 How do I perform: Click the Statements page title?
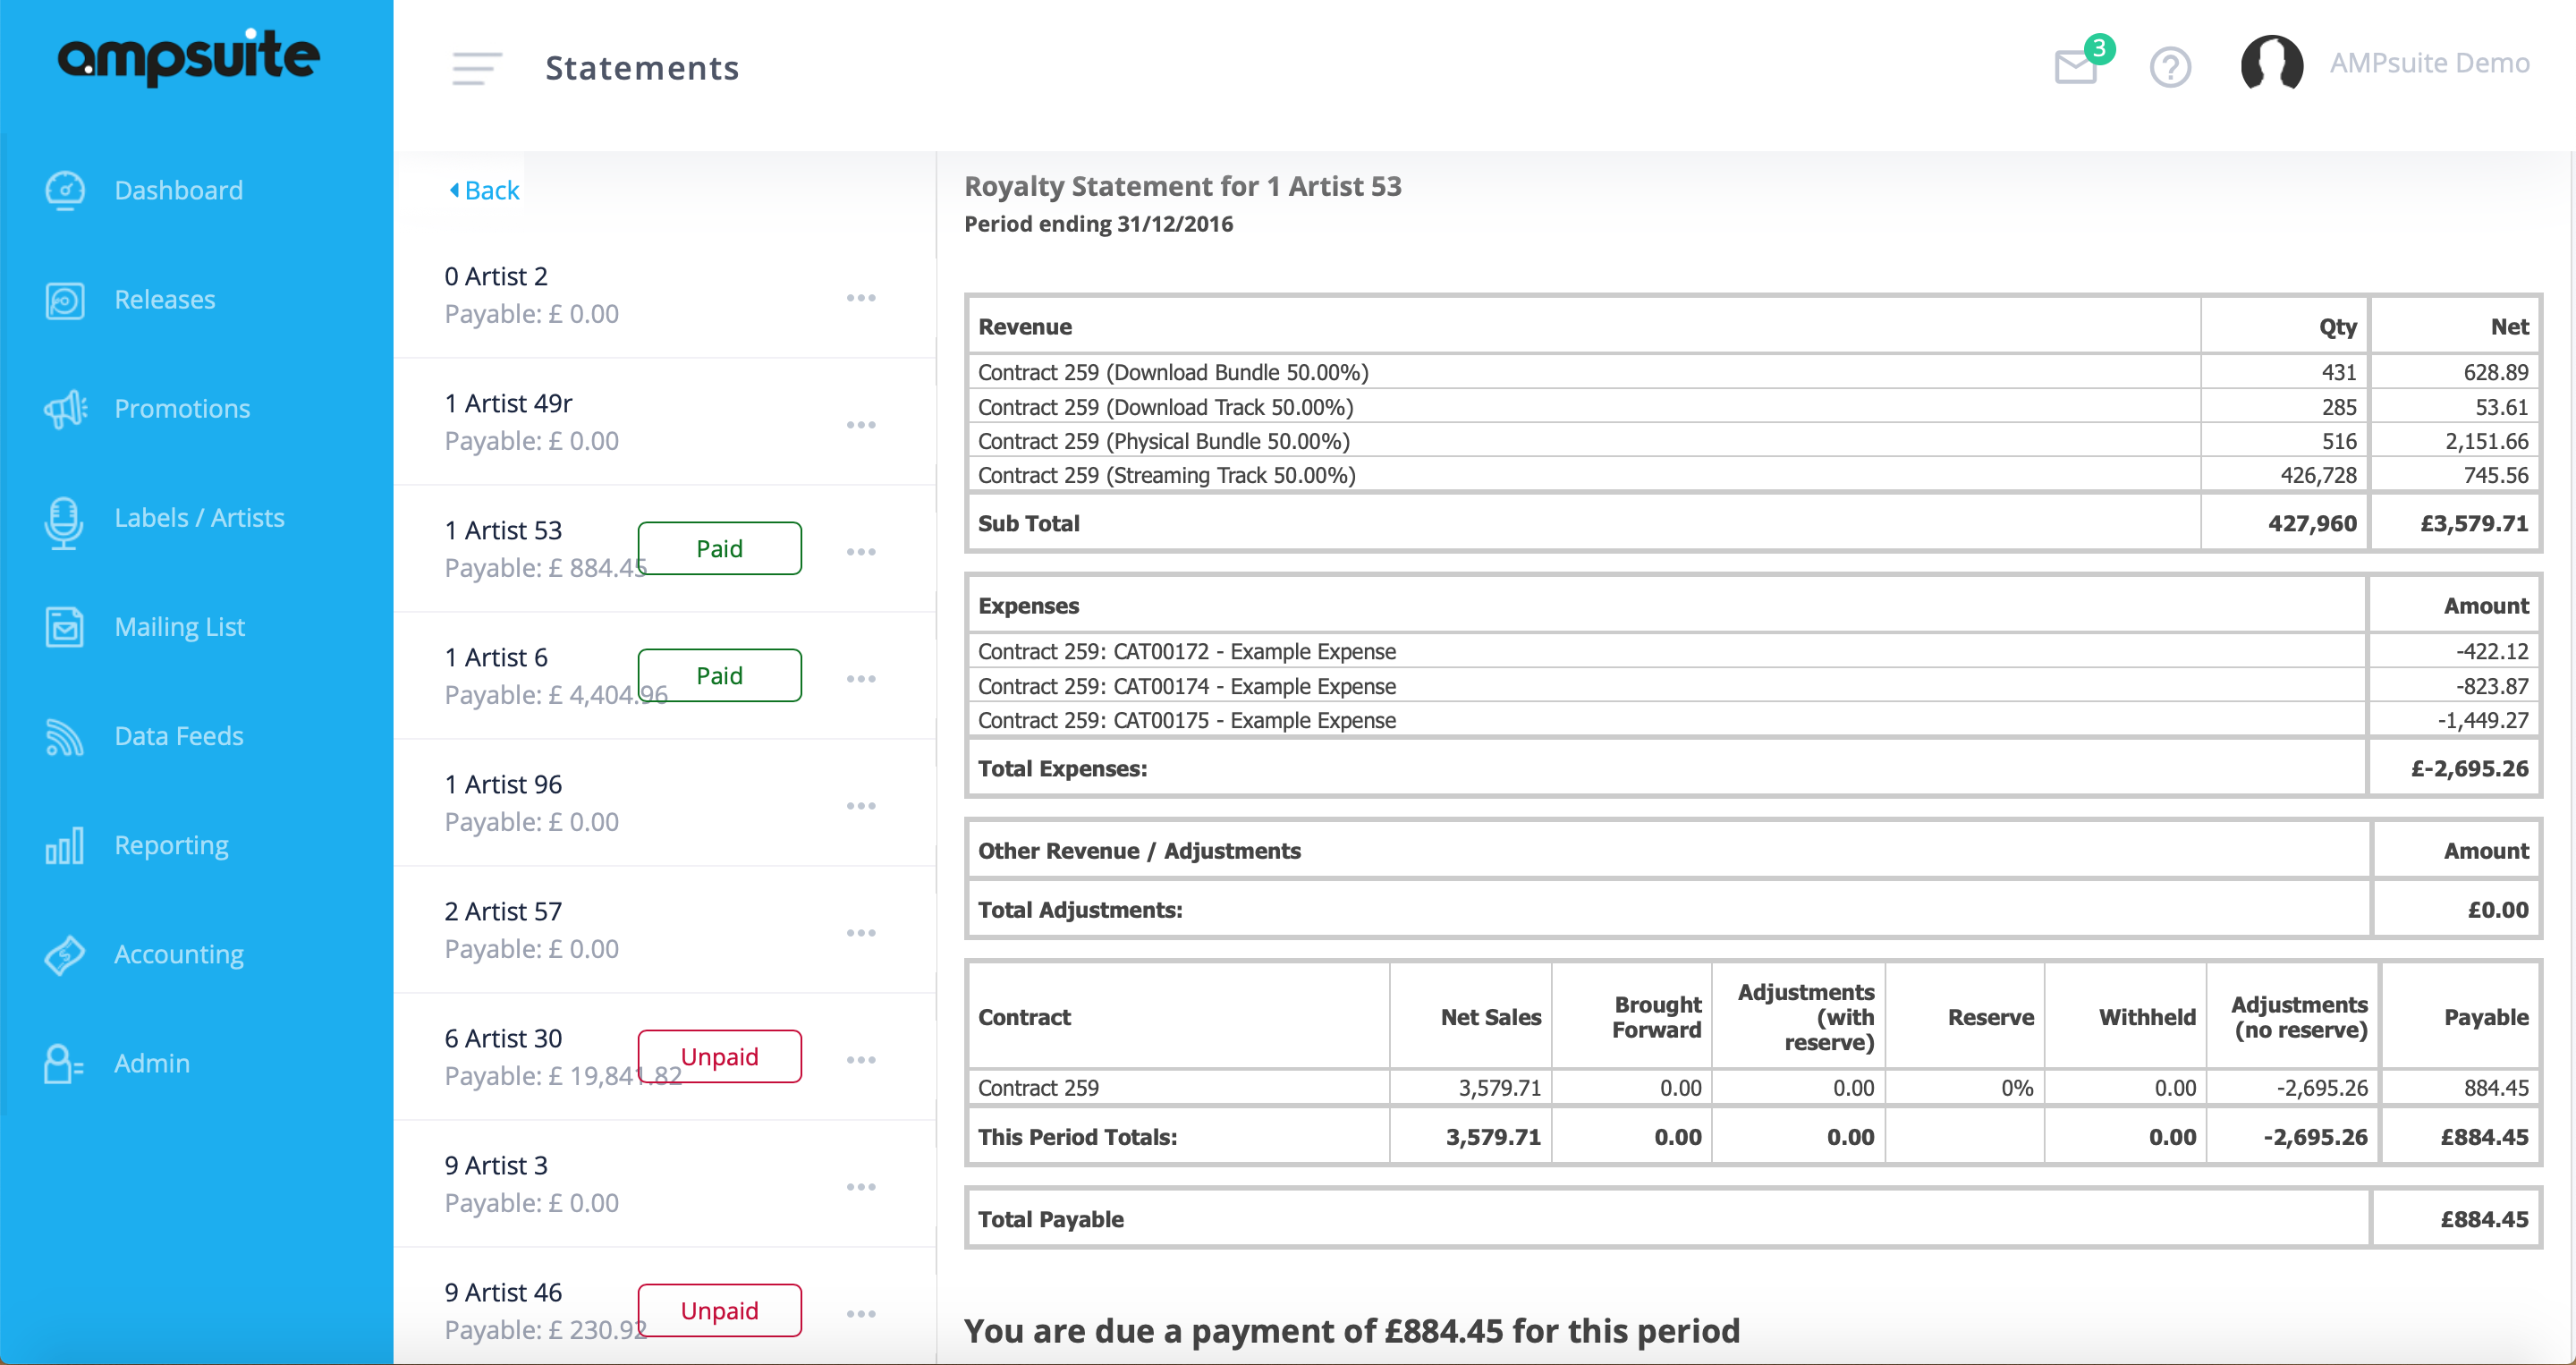tap(642, 68)
